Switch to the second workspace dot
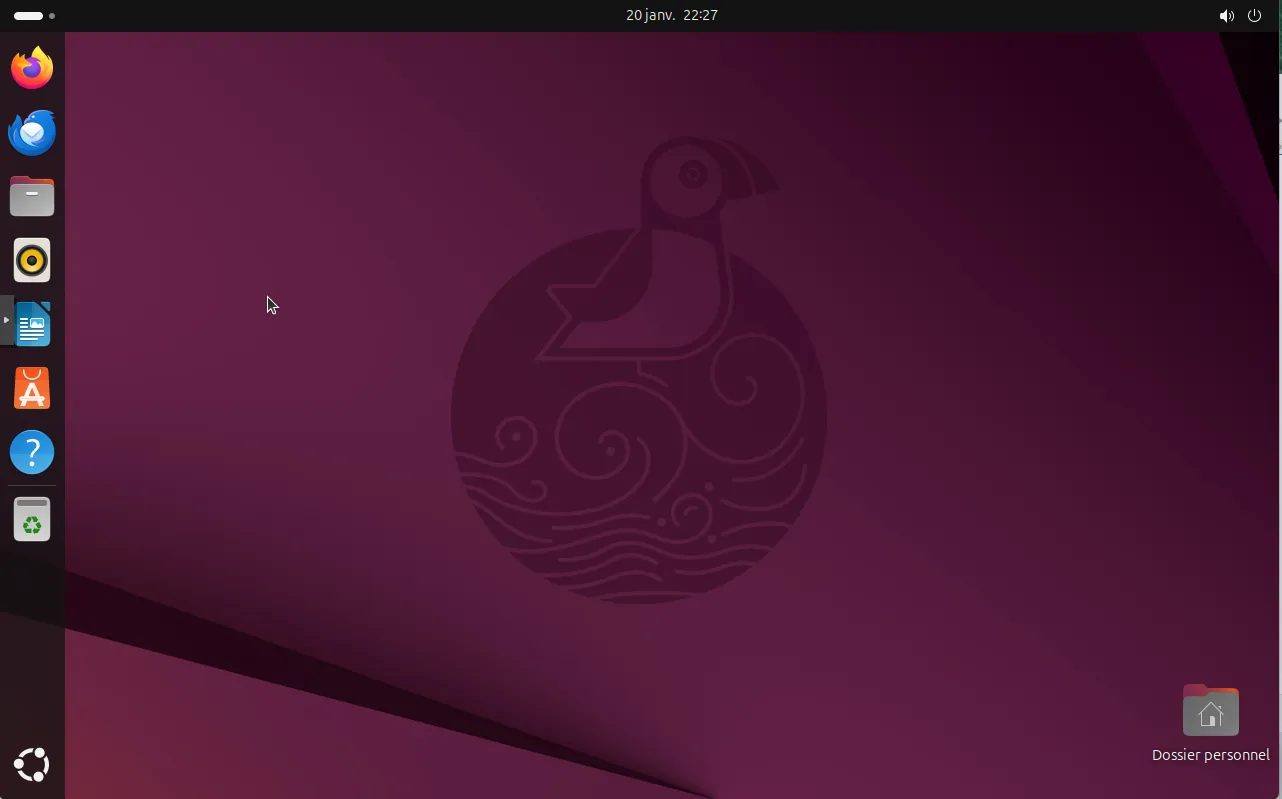 tap(52, 16)
